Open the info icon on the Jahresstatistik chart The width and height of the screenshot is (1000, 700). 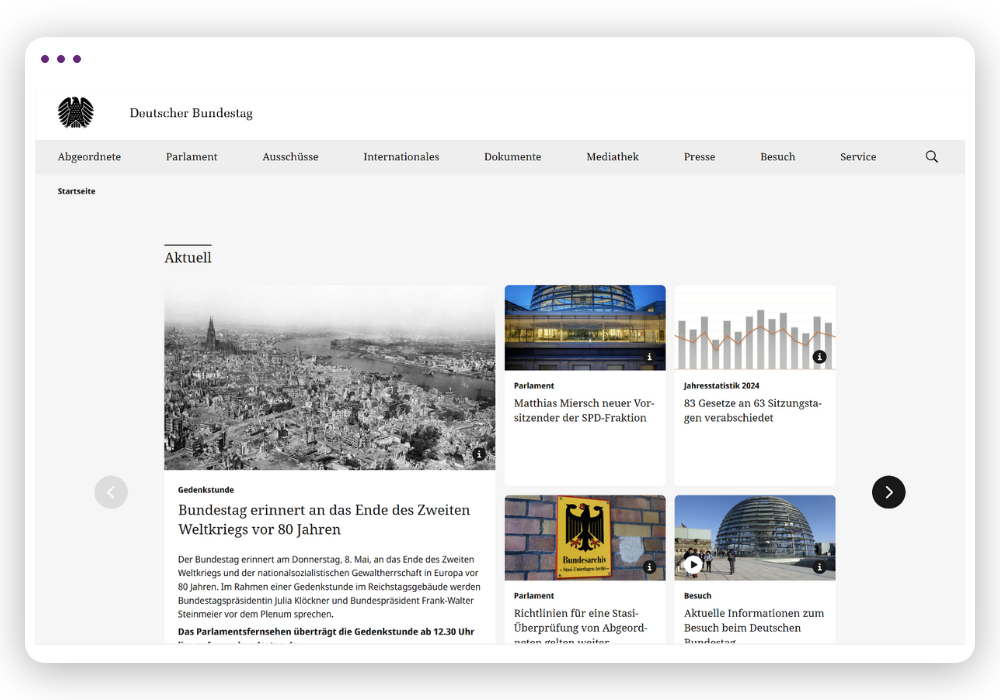pyautogui.click(x=821, y=355)
